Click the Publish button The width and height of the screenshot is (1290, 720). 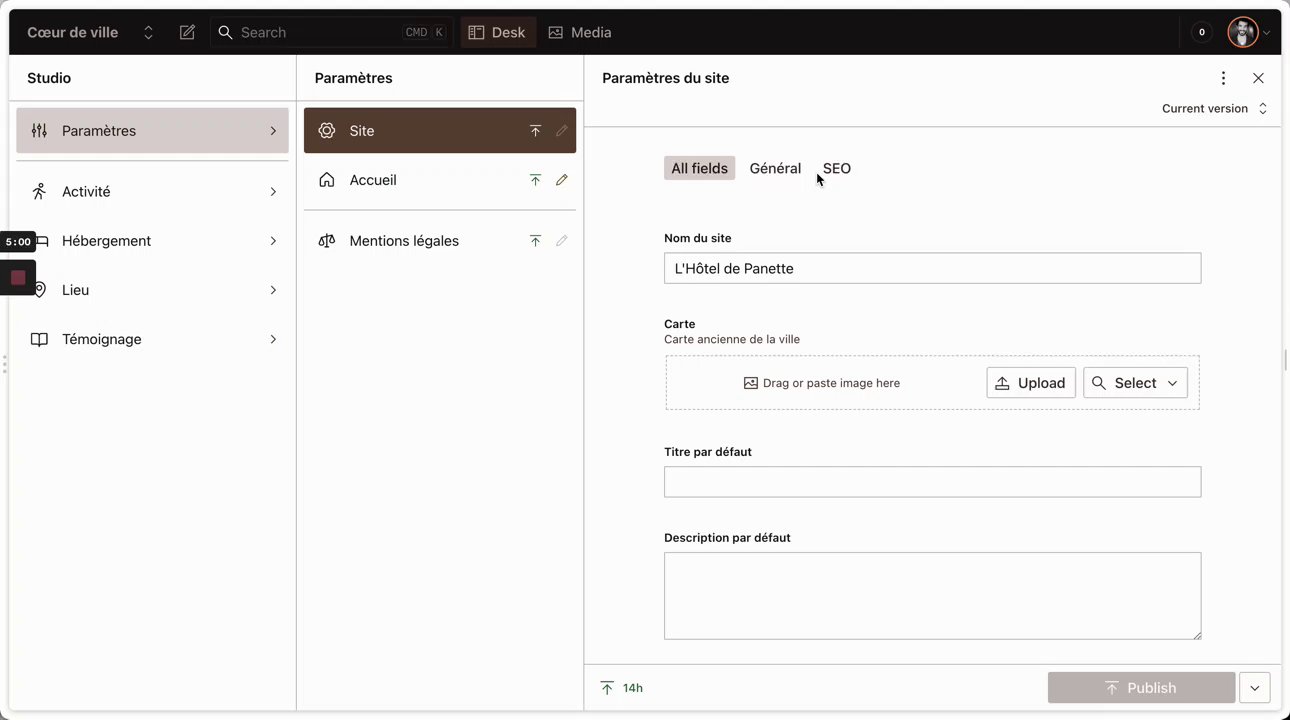click(1141, 688)
